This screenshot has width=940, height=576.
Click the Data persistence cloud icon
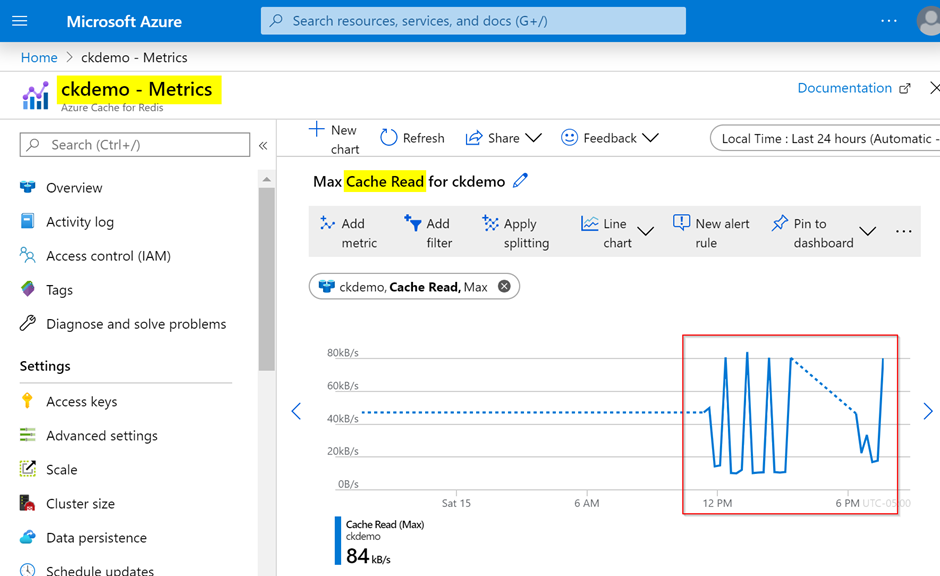(x=28, y=537)
